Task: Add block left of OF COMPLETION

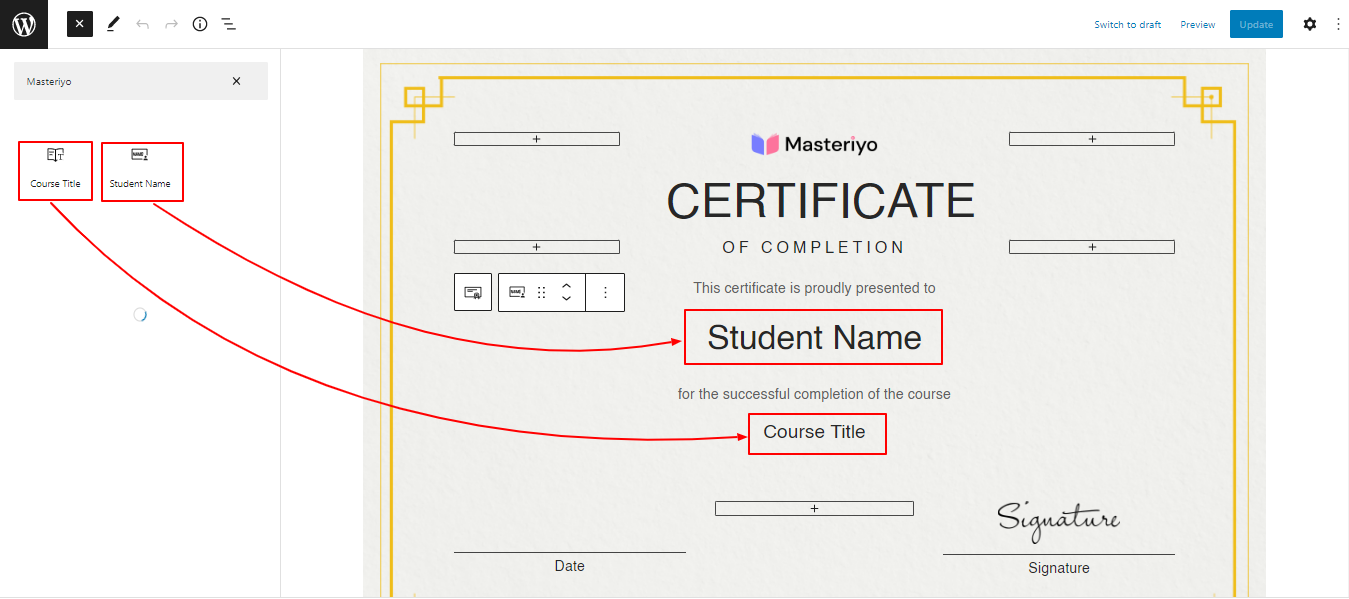Action: [x=537, y=247]
